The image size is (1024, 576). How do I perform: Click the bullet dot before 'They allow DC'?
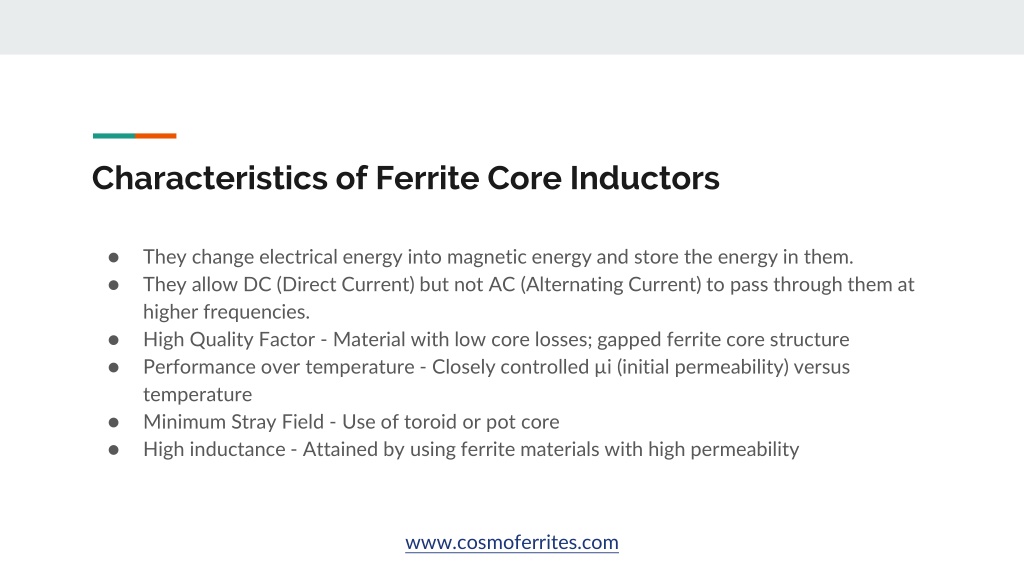click(x=114, y=285)
